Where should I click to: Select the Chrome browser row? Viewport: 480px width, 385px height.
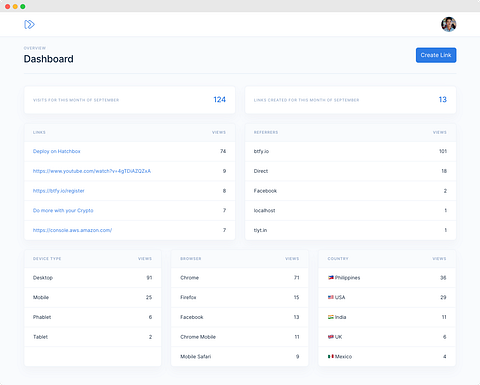pyautogui.click(x=240, y=278)
